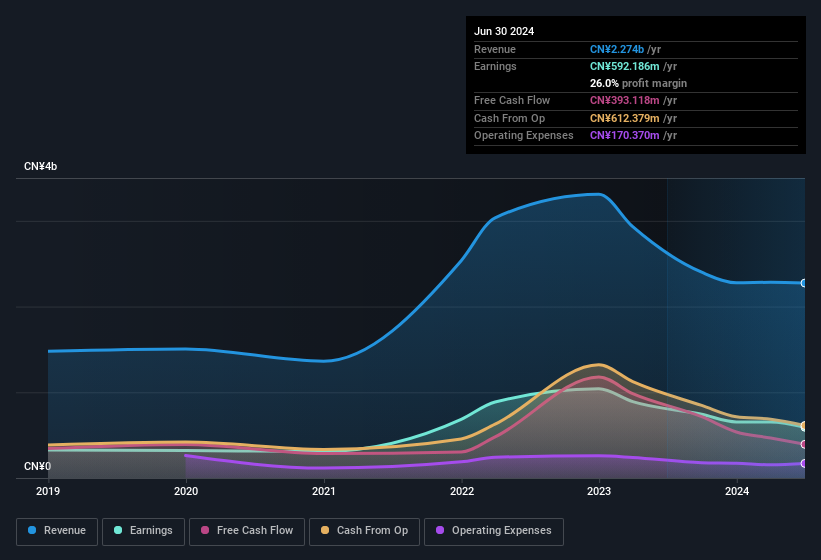Screen dimensions: 821x560
Task: Click the 2020 x-axis label
Action: (186, 491)
